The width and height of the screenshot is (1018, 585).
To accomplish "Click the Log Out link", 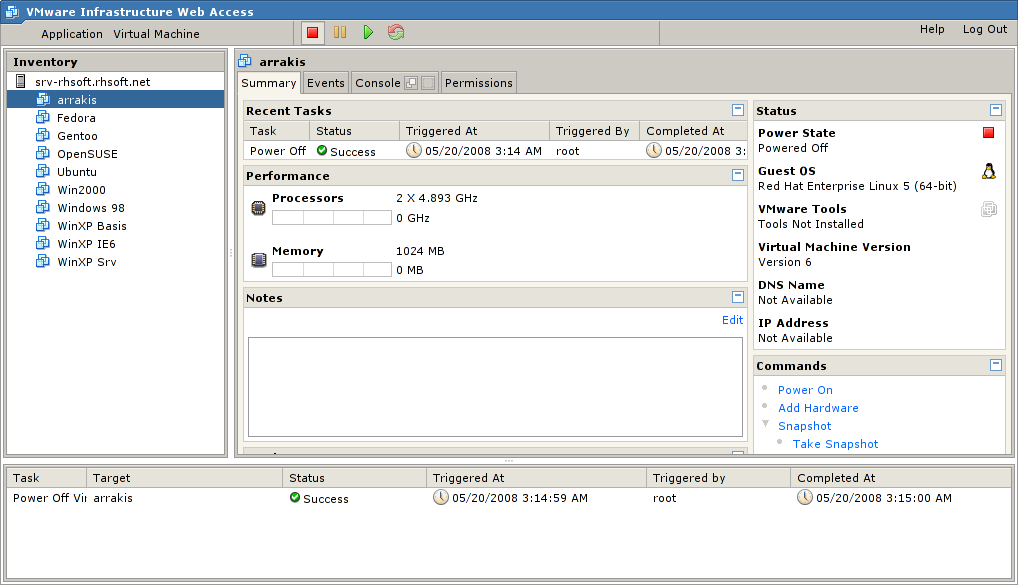I will click(985, 29).
